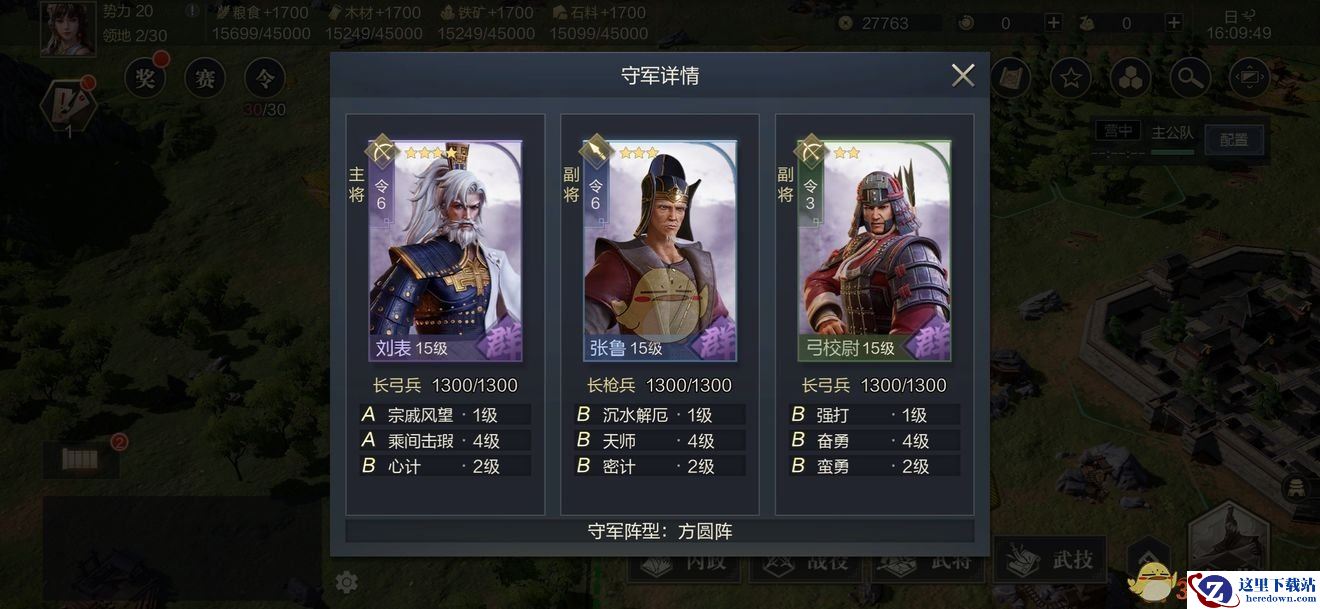Select the 张鲁 general card
The height and width of the screenshot is (609, 1320).
pyautogui.click(x=660, y=250)
